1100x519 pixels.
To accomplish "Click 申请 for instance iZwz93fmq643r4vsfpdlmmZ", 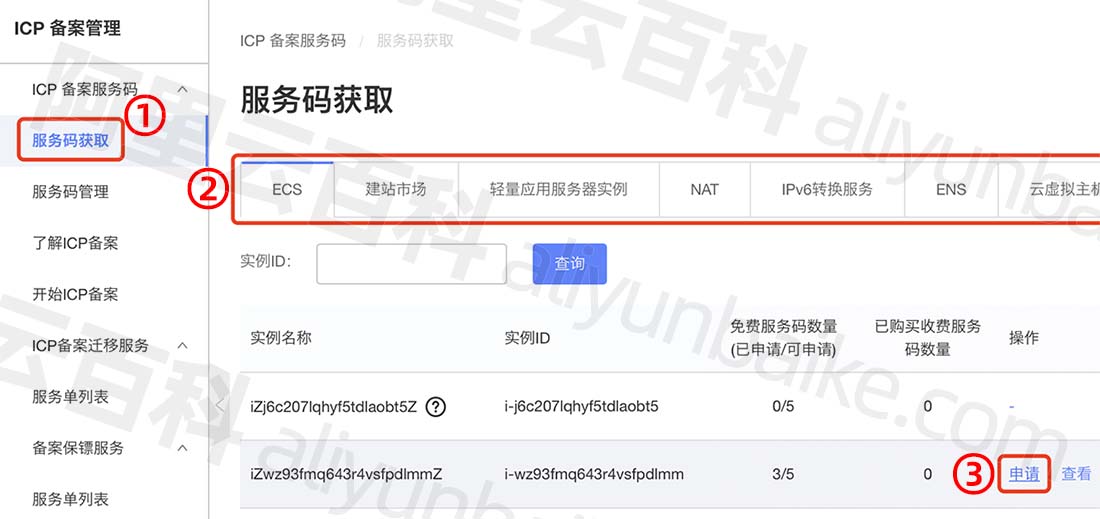I will (1024, 474).
